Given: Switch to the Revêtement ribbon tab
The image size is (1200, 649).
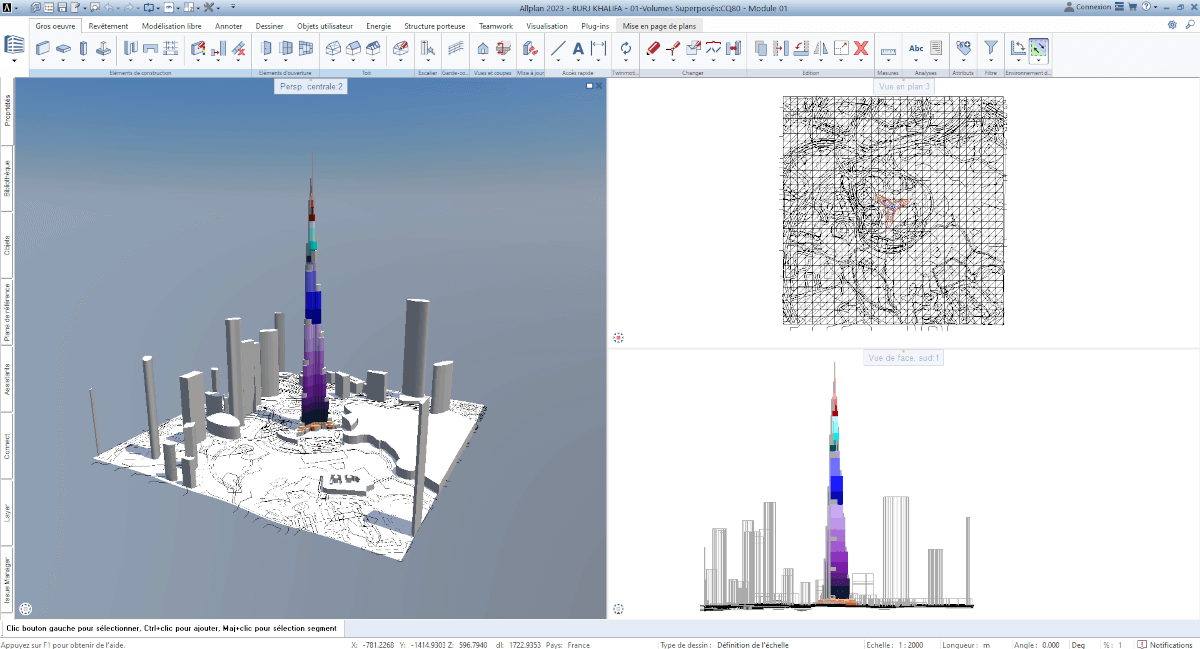Looking at the screenshot, I should point(109,26).
